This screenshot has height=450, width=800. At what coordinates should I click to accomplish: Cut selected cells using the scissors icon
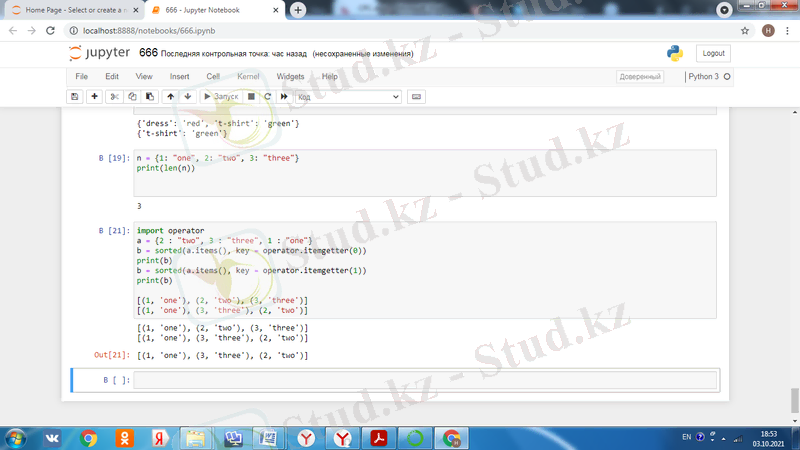[114, 96]
